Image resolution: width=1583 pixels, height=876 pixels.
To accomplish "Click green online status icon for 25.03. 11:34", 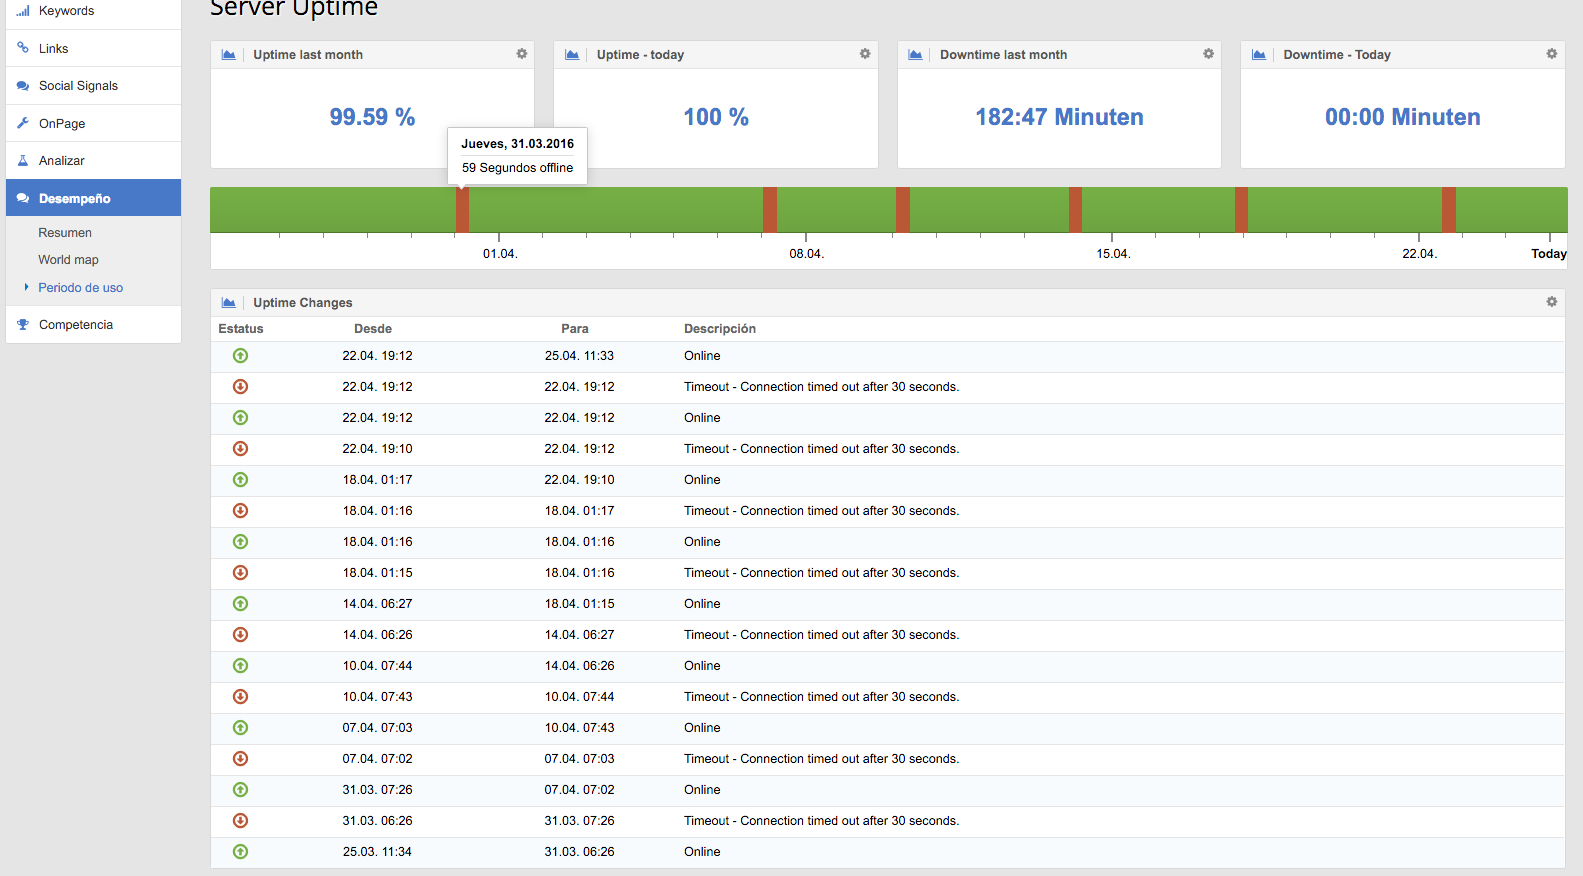I will pos(240,852).
